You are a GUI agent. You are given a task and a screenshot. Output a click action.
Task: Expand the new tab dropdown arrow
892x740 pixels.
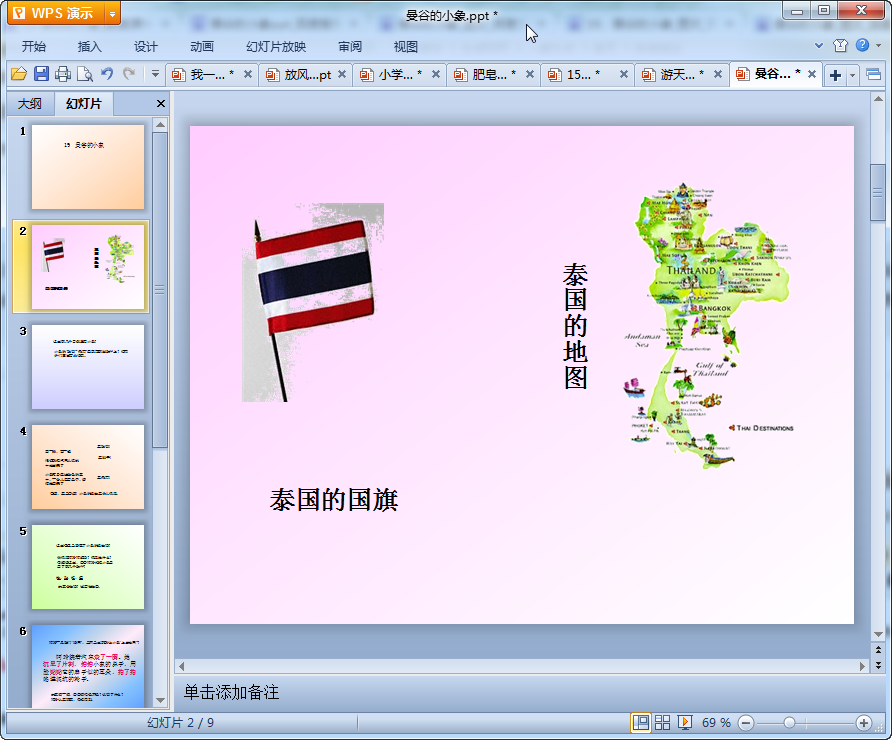(x=852, y=75)
